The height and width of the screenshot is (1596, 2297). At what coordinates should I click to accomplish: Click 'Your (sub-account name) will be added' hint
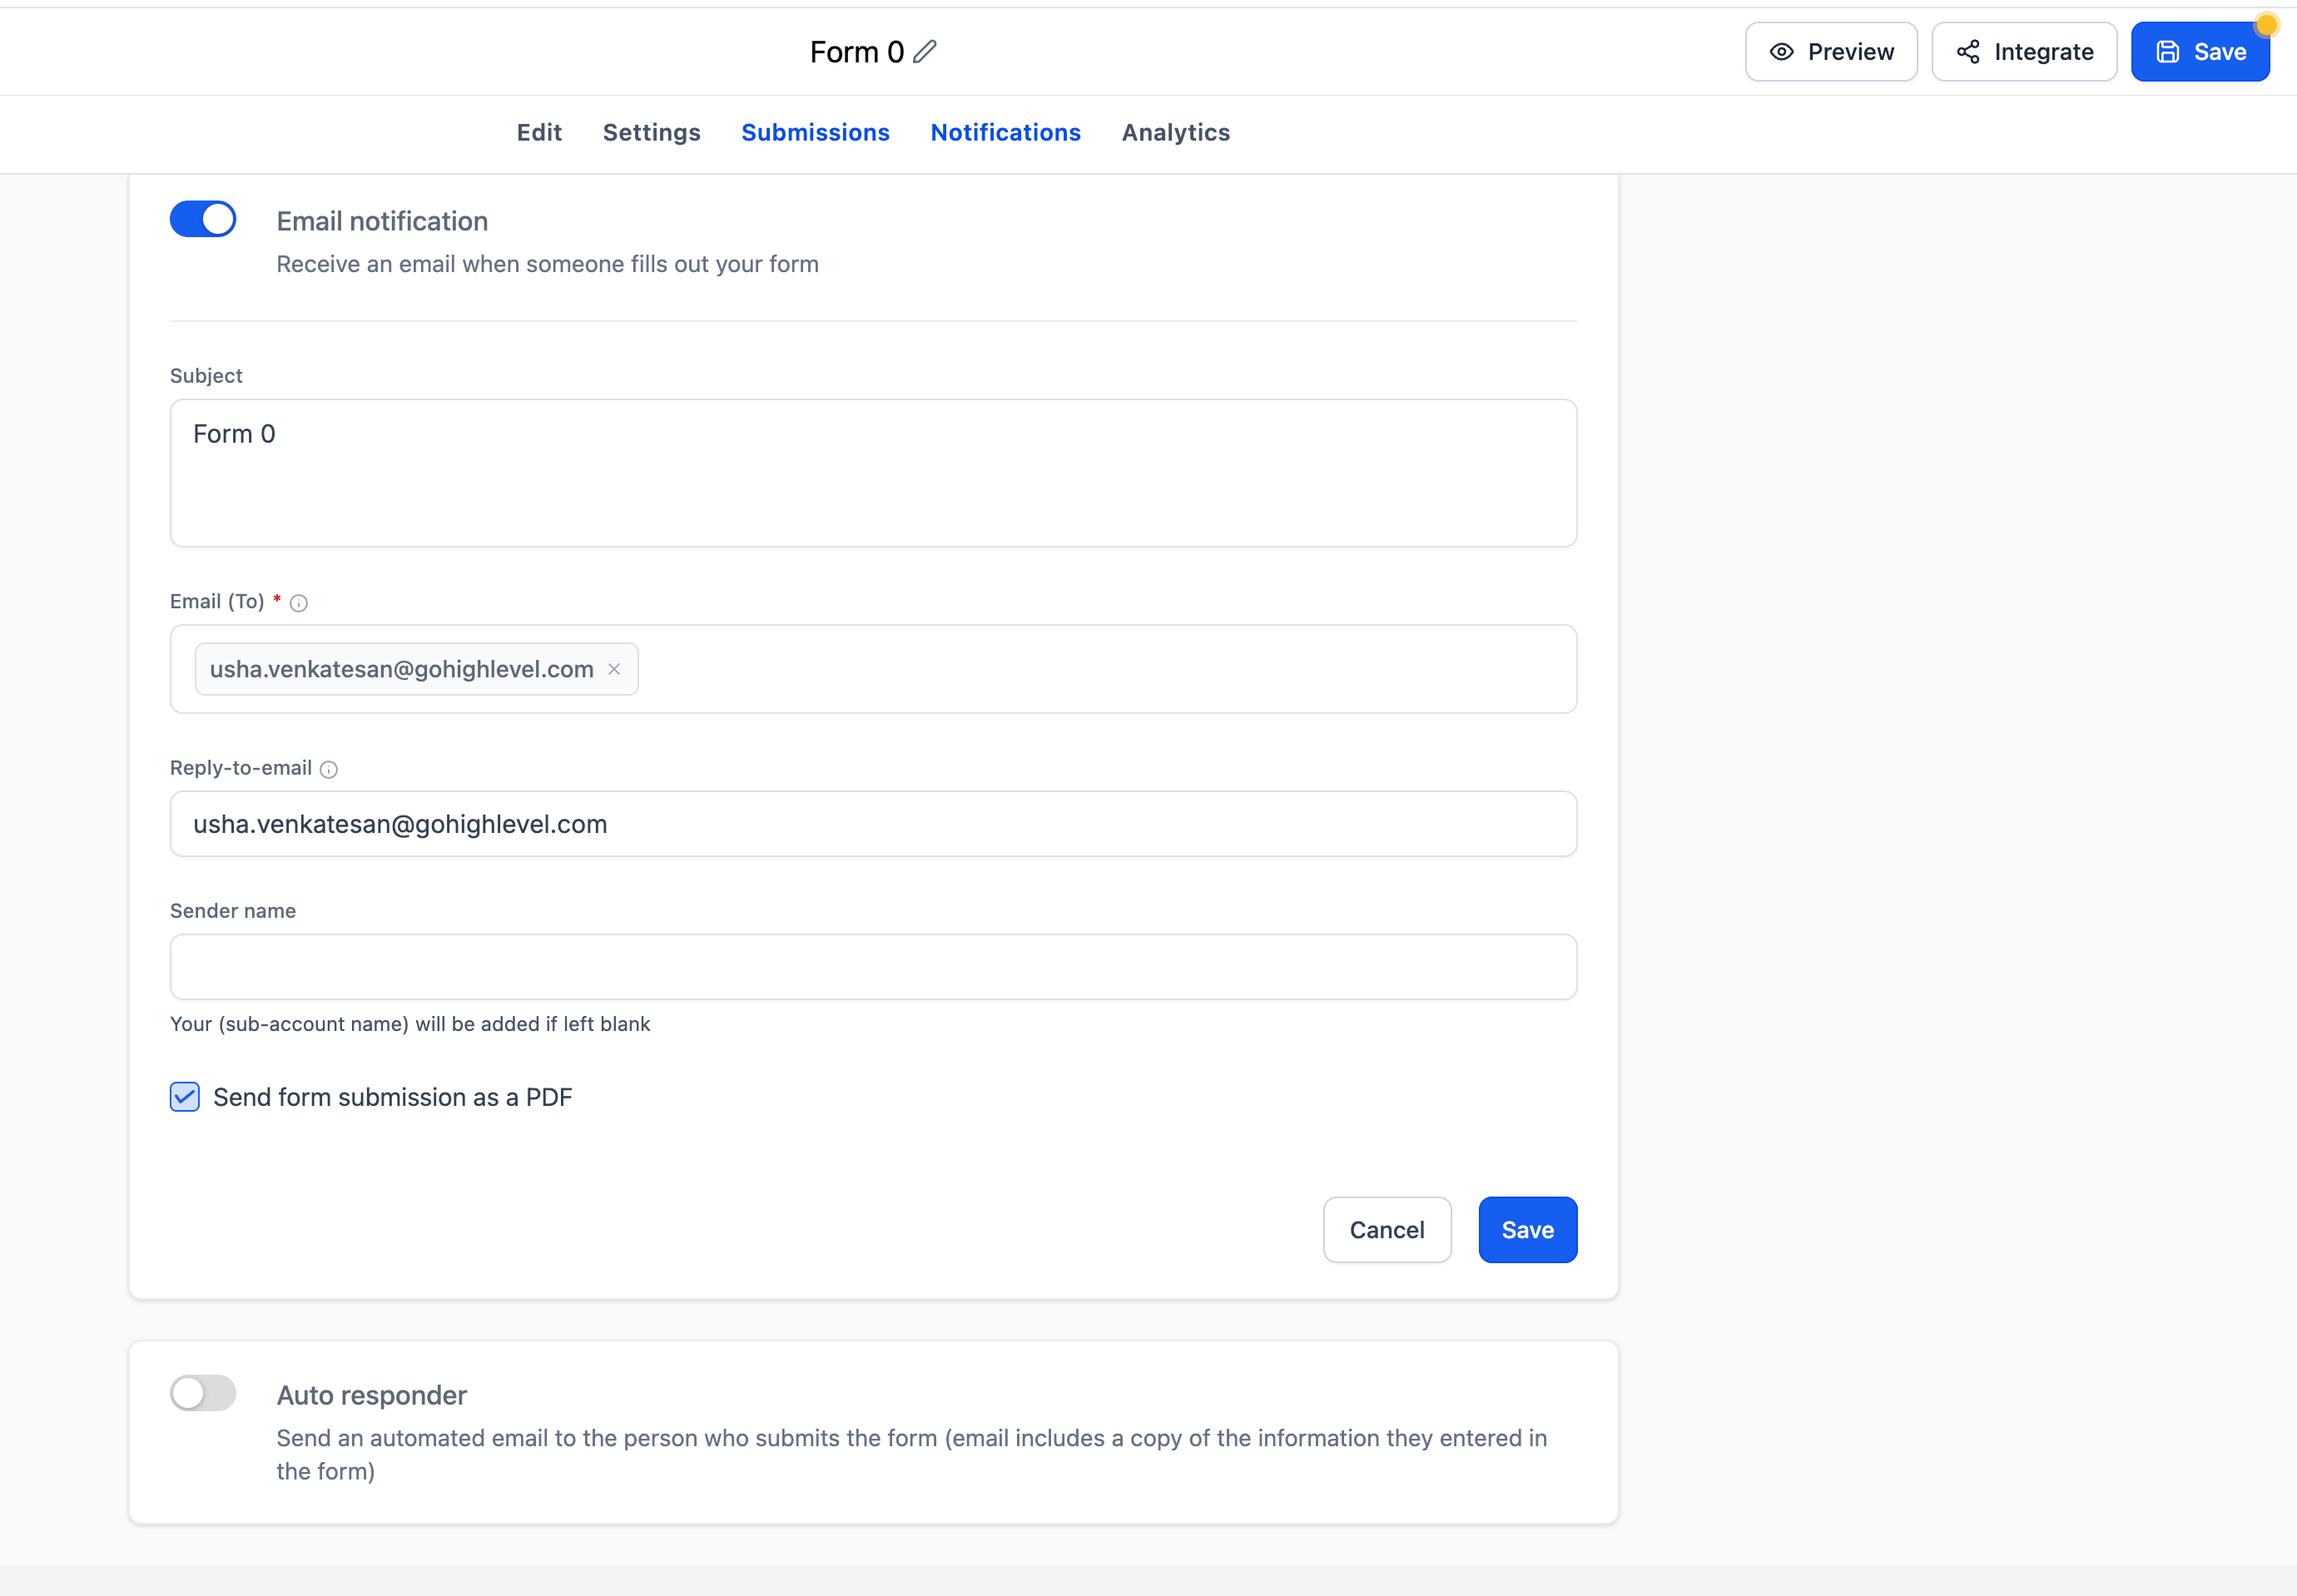[x=410, y=1024]
